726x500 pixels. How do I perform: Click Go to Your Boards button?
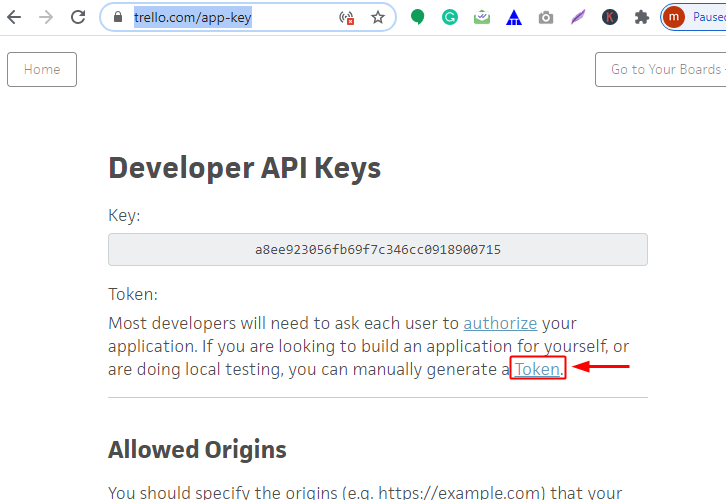(x=661, y=69)
